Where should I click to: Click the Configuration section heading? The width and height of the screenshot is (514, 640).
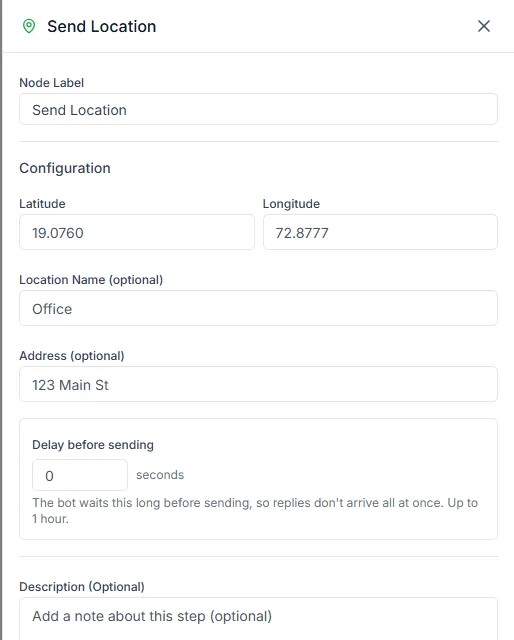pyautogui.click(x=65, y=168)
